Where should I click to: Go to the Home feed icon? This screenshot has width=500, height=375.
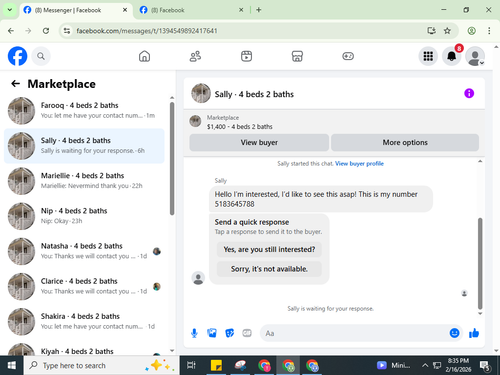pyautogui.click(x=144, y=56)
